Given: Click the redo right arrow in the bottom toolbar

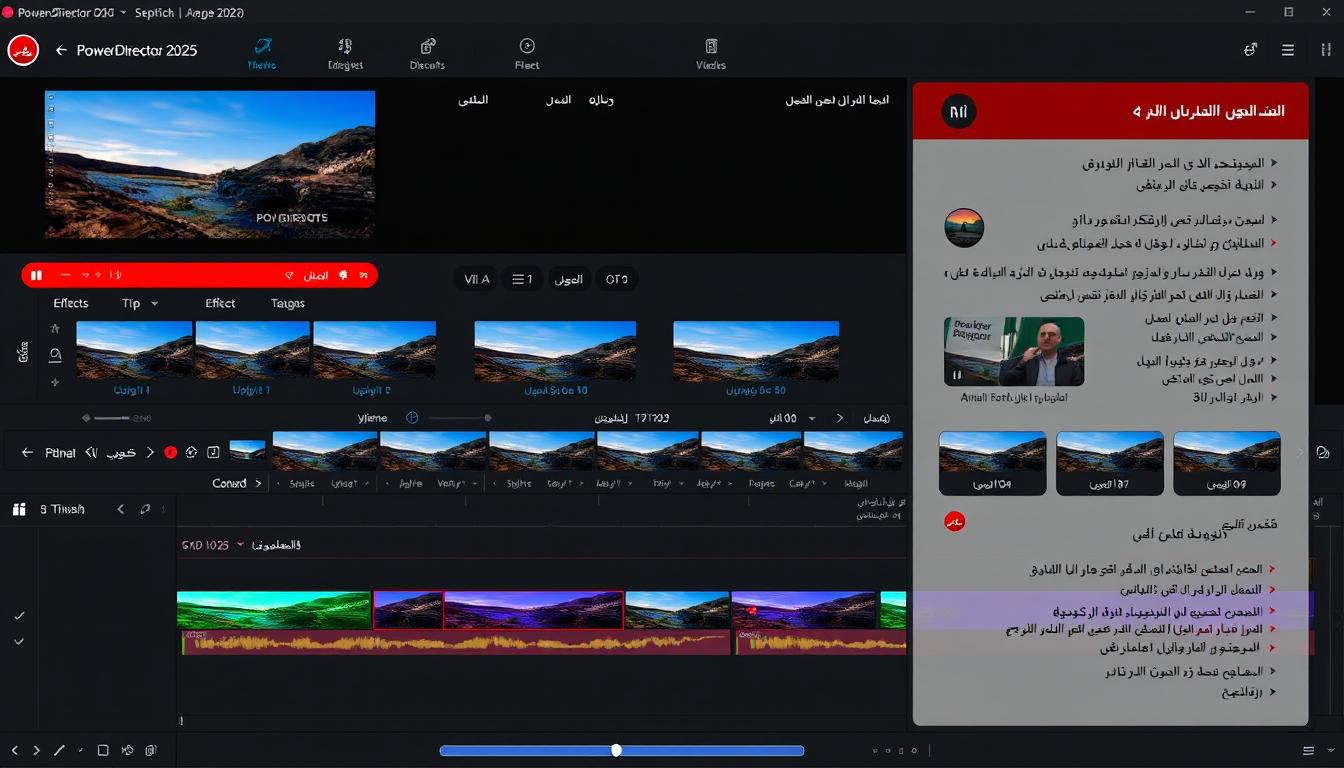Looking at the screenshot, I should 36,750.
